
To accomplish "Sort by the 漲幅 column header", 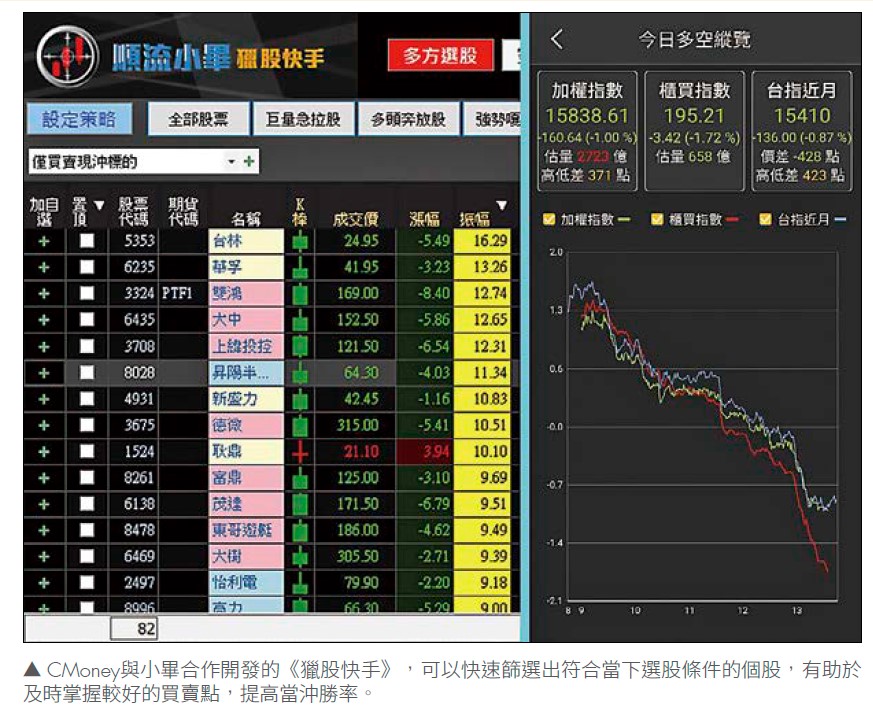I will point(424,219).
